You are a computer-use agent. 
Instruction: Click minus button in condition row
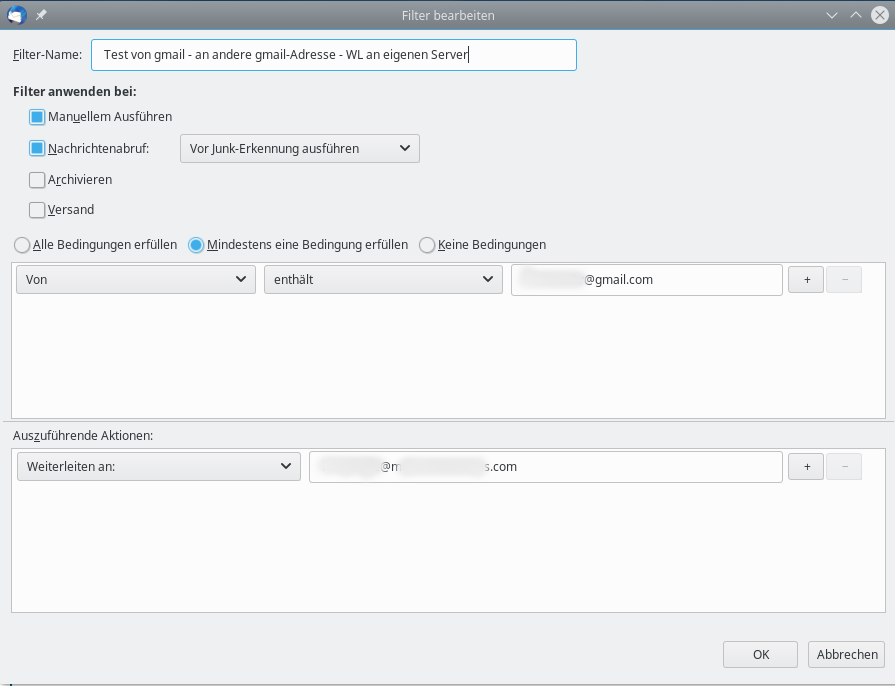(844, 280)
